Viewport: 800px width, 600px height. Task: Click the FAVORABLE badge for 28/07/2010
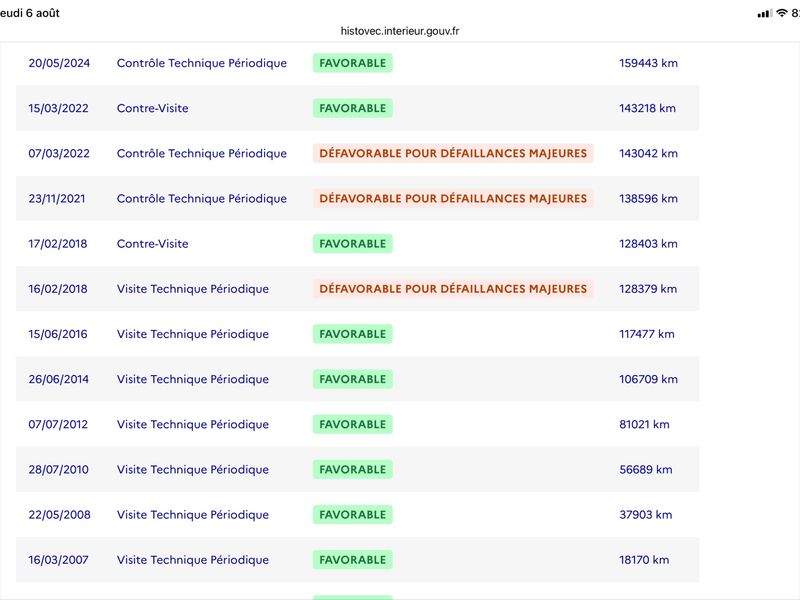[353, 469]
